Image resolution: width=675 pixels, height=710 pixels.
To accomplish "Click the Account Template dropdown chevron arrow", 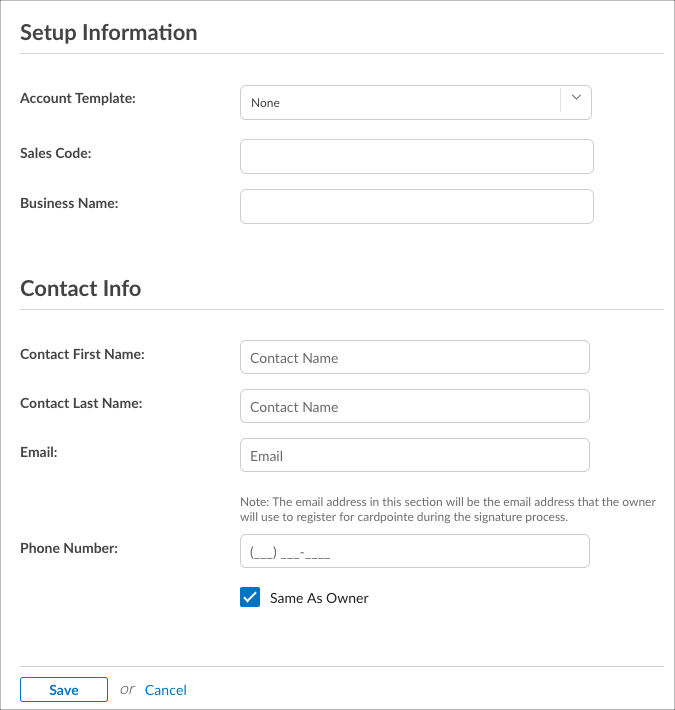I will pyautogui.click(x=576, y=98).
